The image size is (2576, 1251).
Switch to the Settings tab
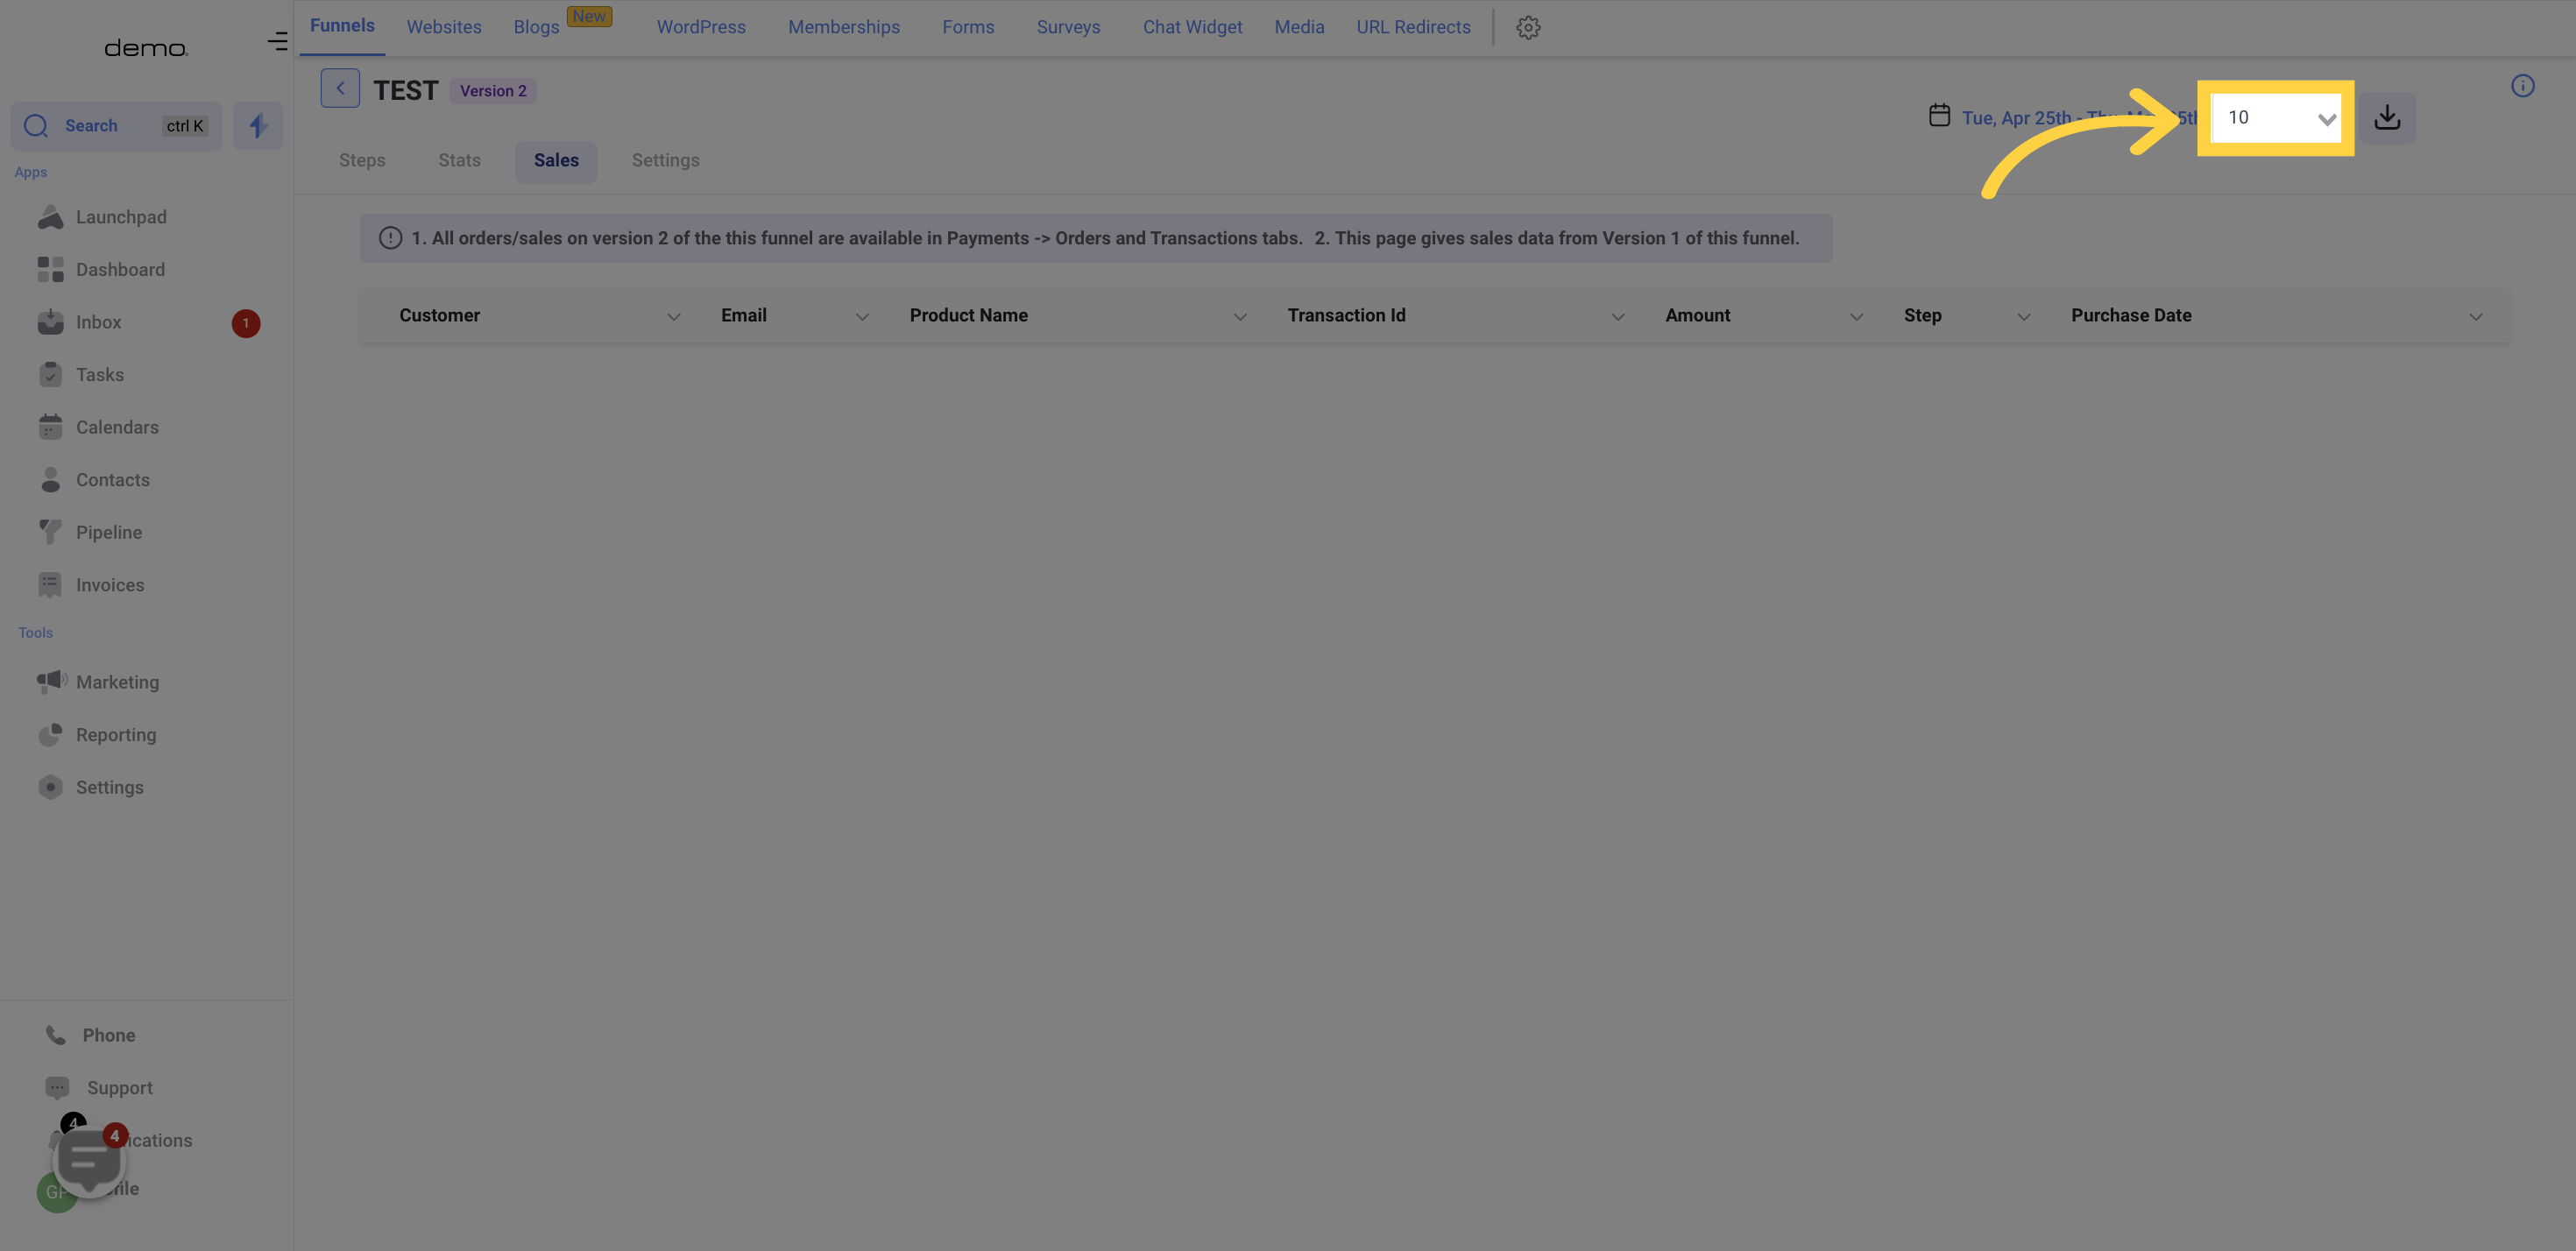[x=664, y=161]
